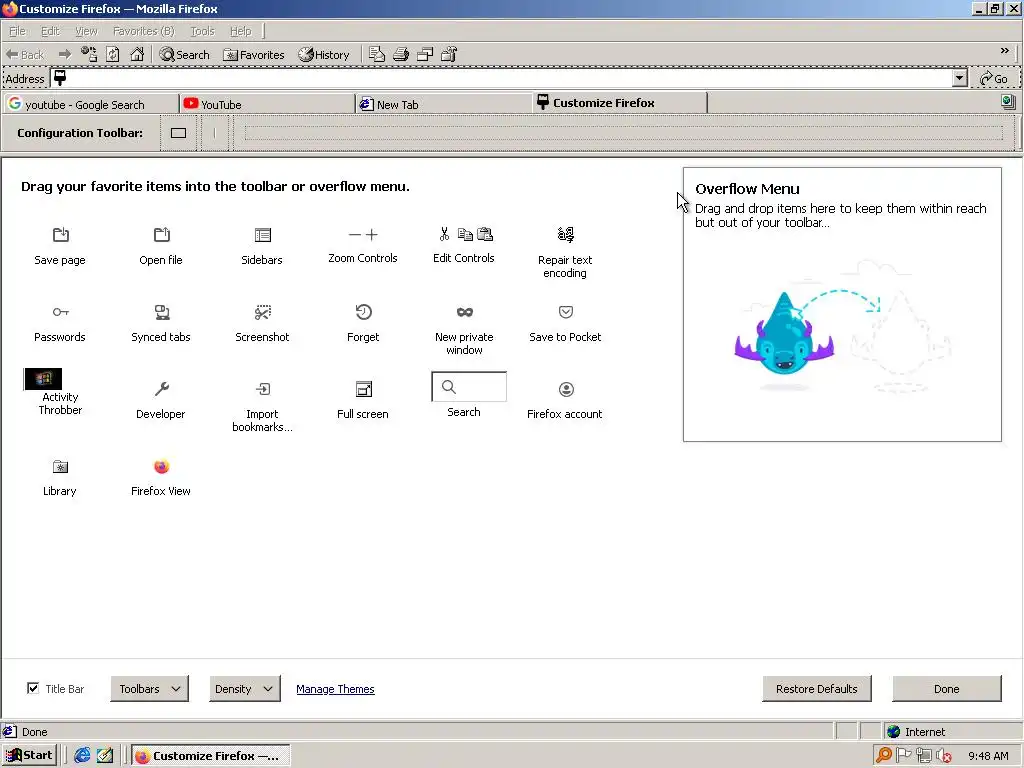Select the Customize Firefox tab
Viewport: 1024px width, 768px height.
[620, 103]
